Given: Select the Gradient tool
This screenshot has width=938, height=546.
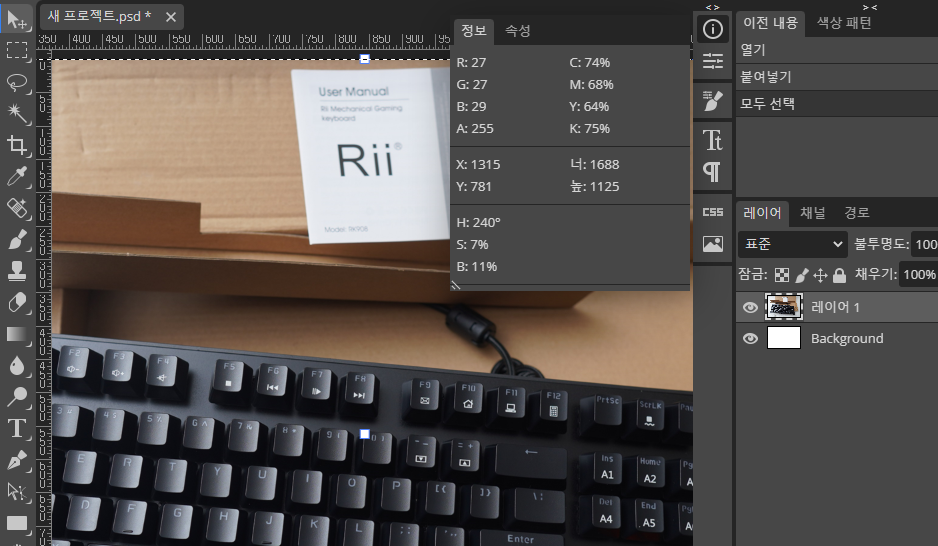Looking at the screenshot, I should 17,334.
